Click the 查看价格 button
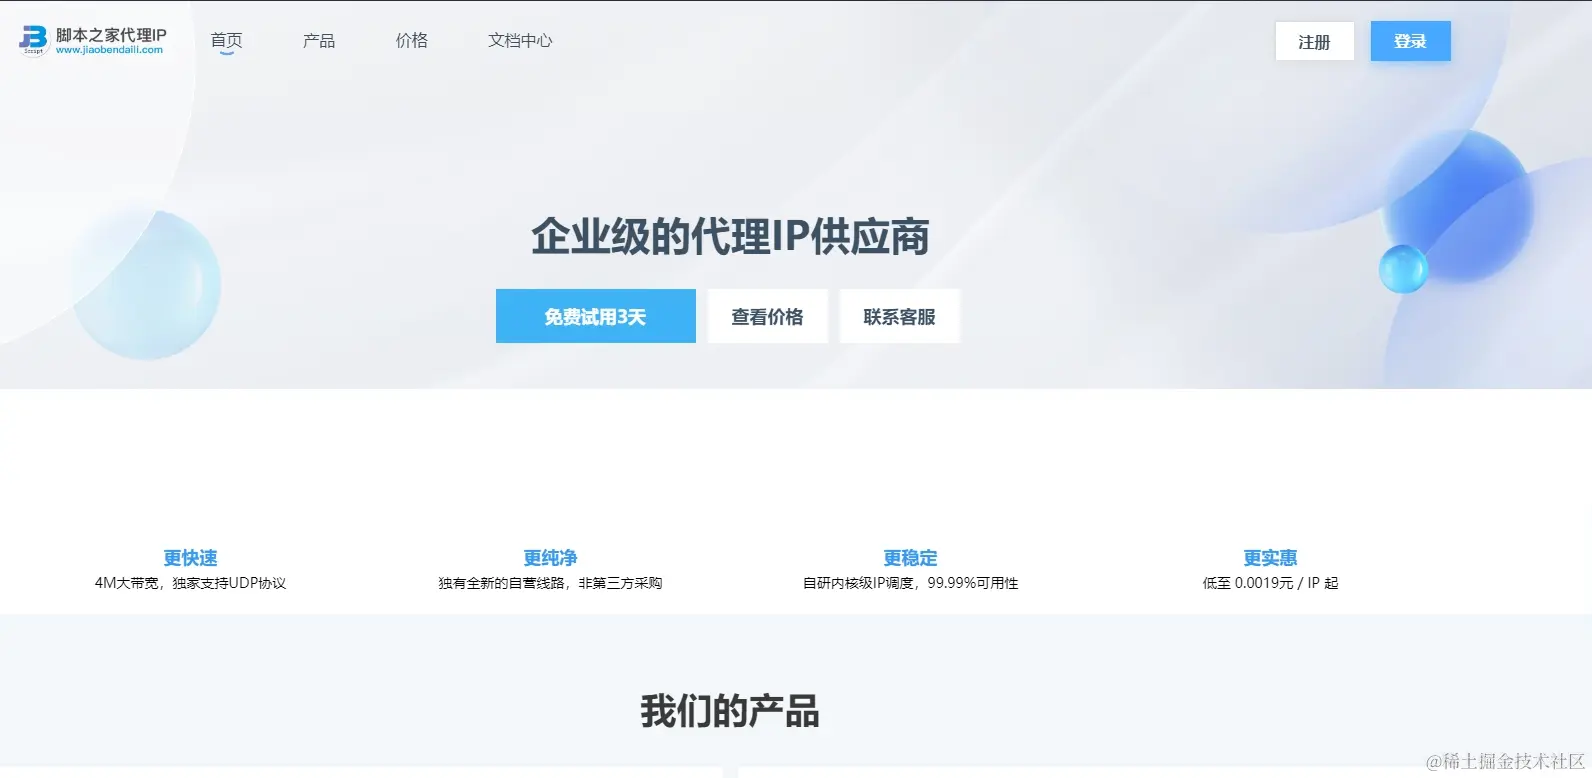Image resolution: width=1592 pixels, height=778 pixels. click(767, 316)
